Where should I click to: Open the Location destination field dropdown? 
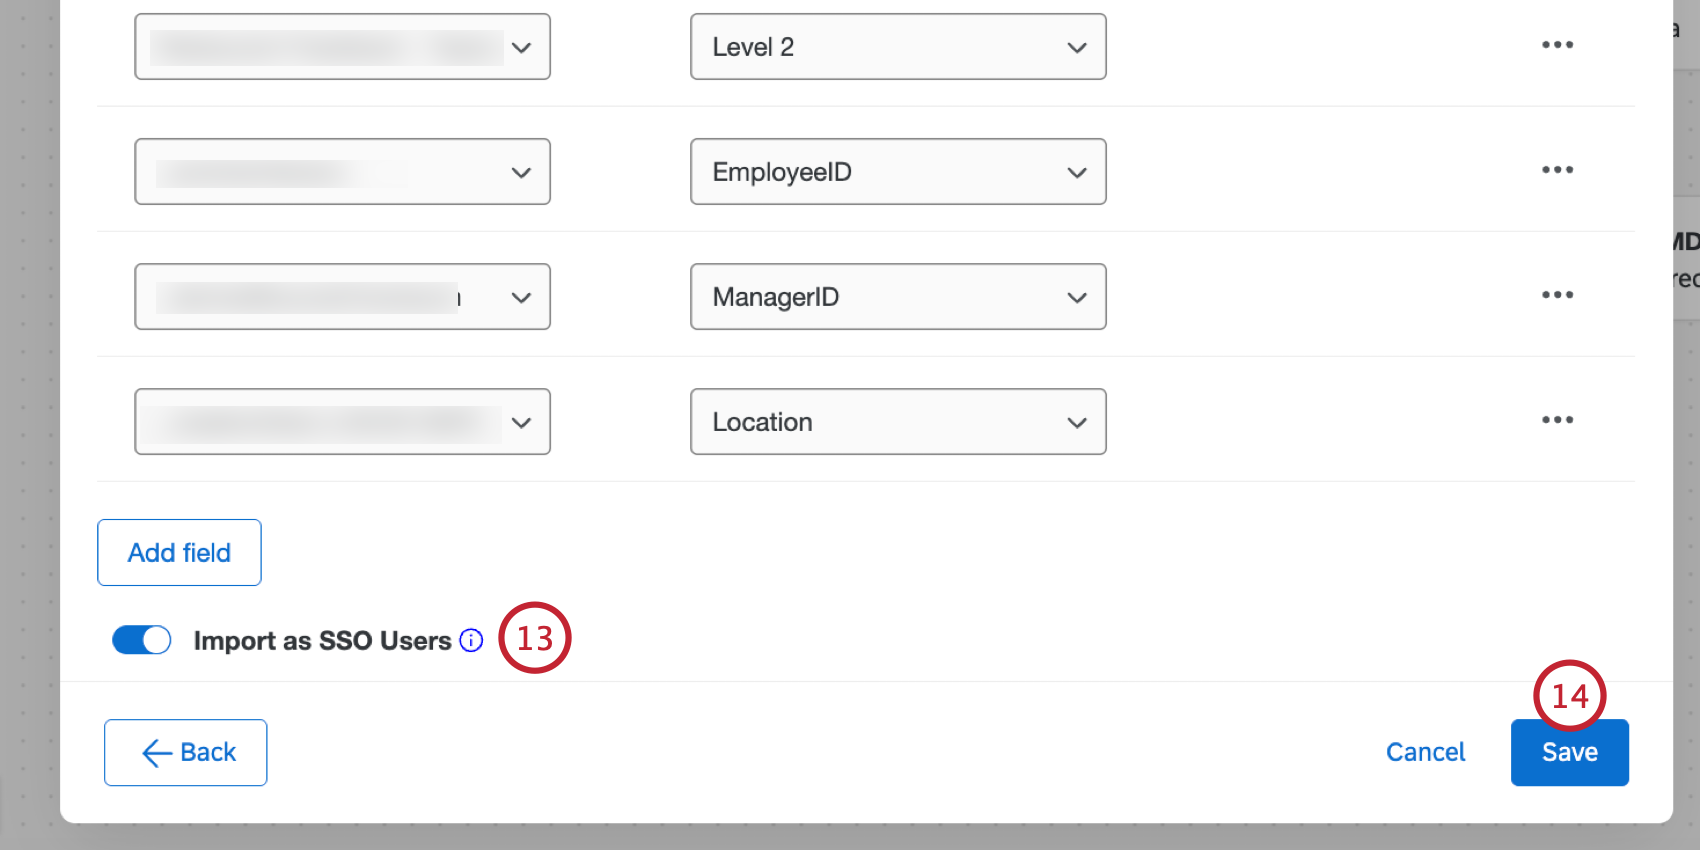pos(897,421)
